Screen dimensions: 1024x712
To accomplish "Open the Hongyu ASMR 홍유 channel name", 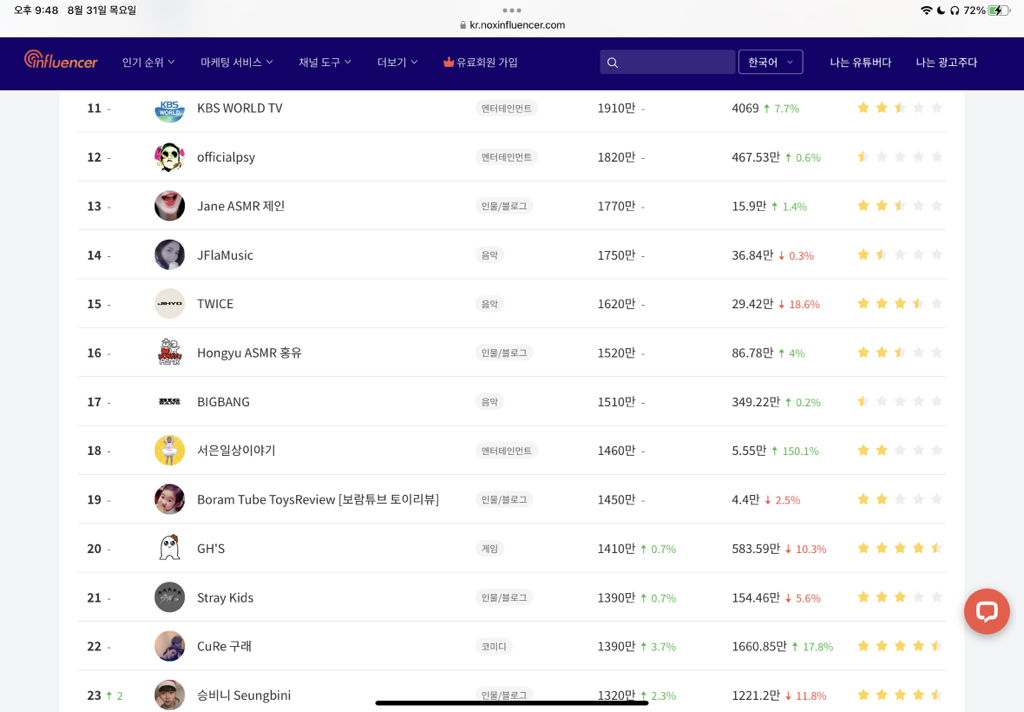I will [x=249, y=353].
